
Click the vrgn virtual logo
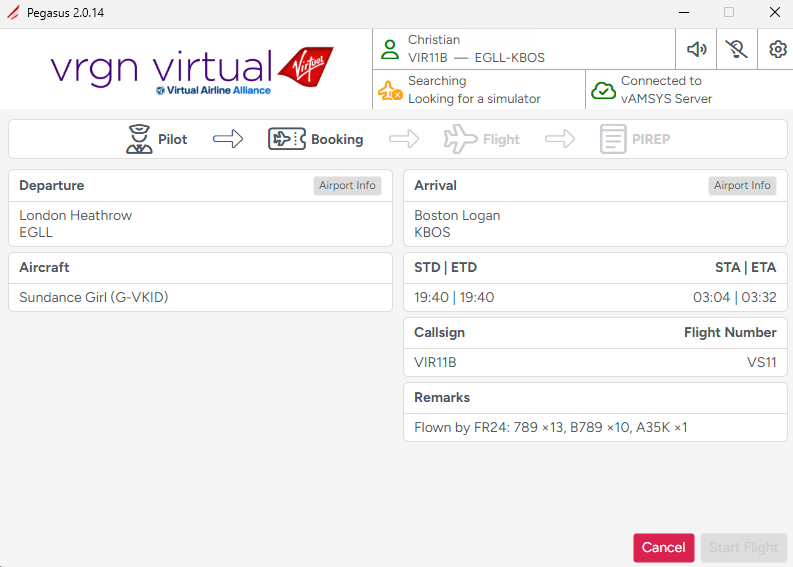click(192, 70)
